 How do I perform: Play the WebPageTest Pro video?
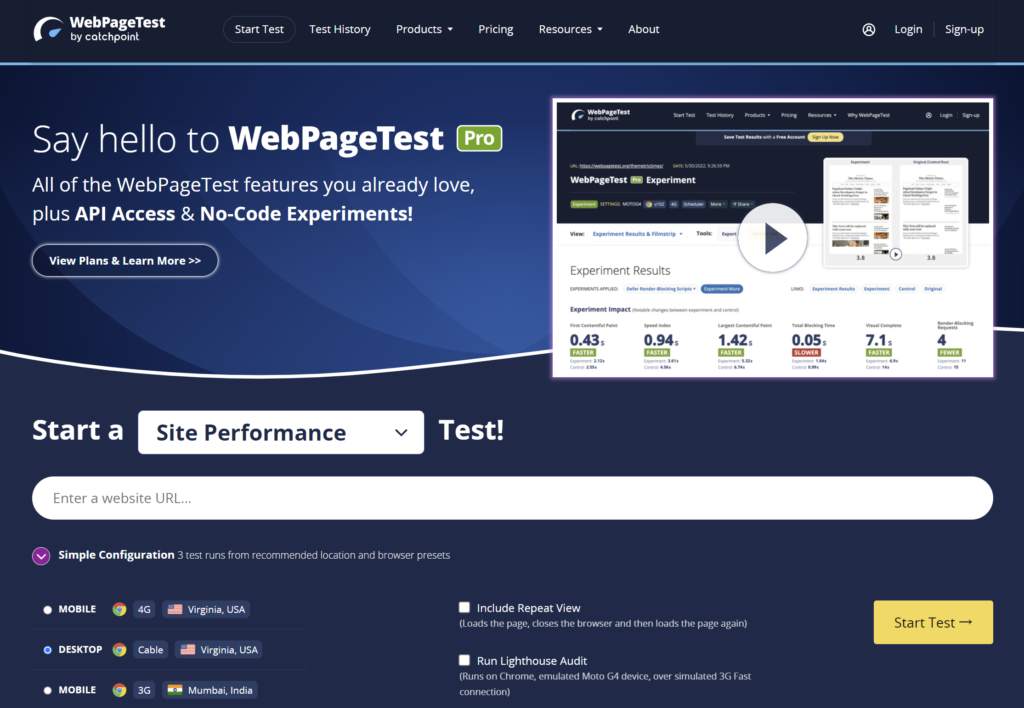[773, 238]
